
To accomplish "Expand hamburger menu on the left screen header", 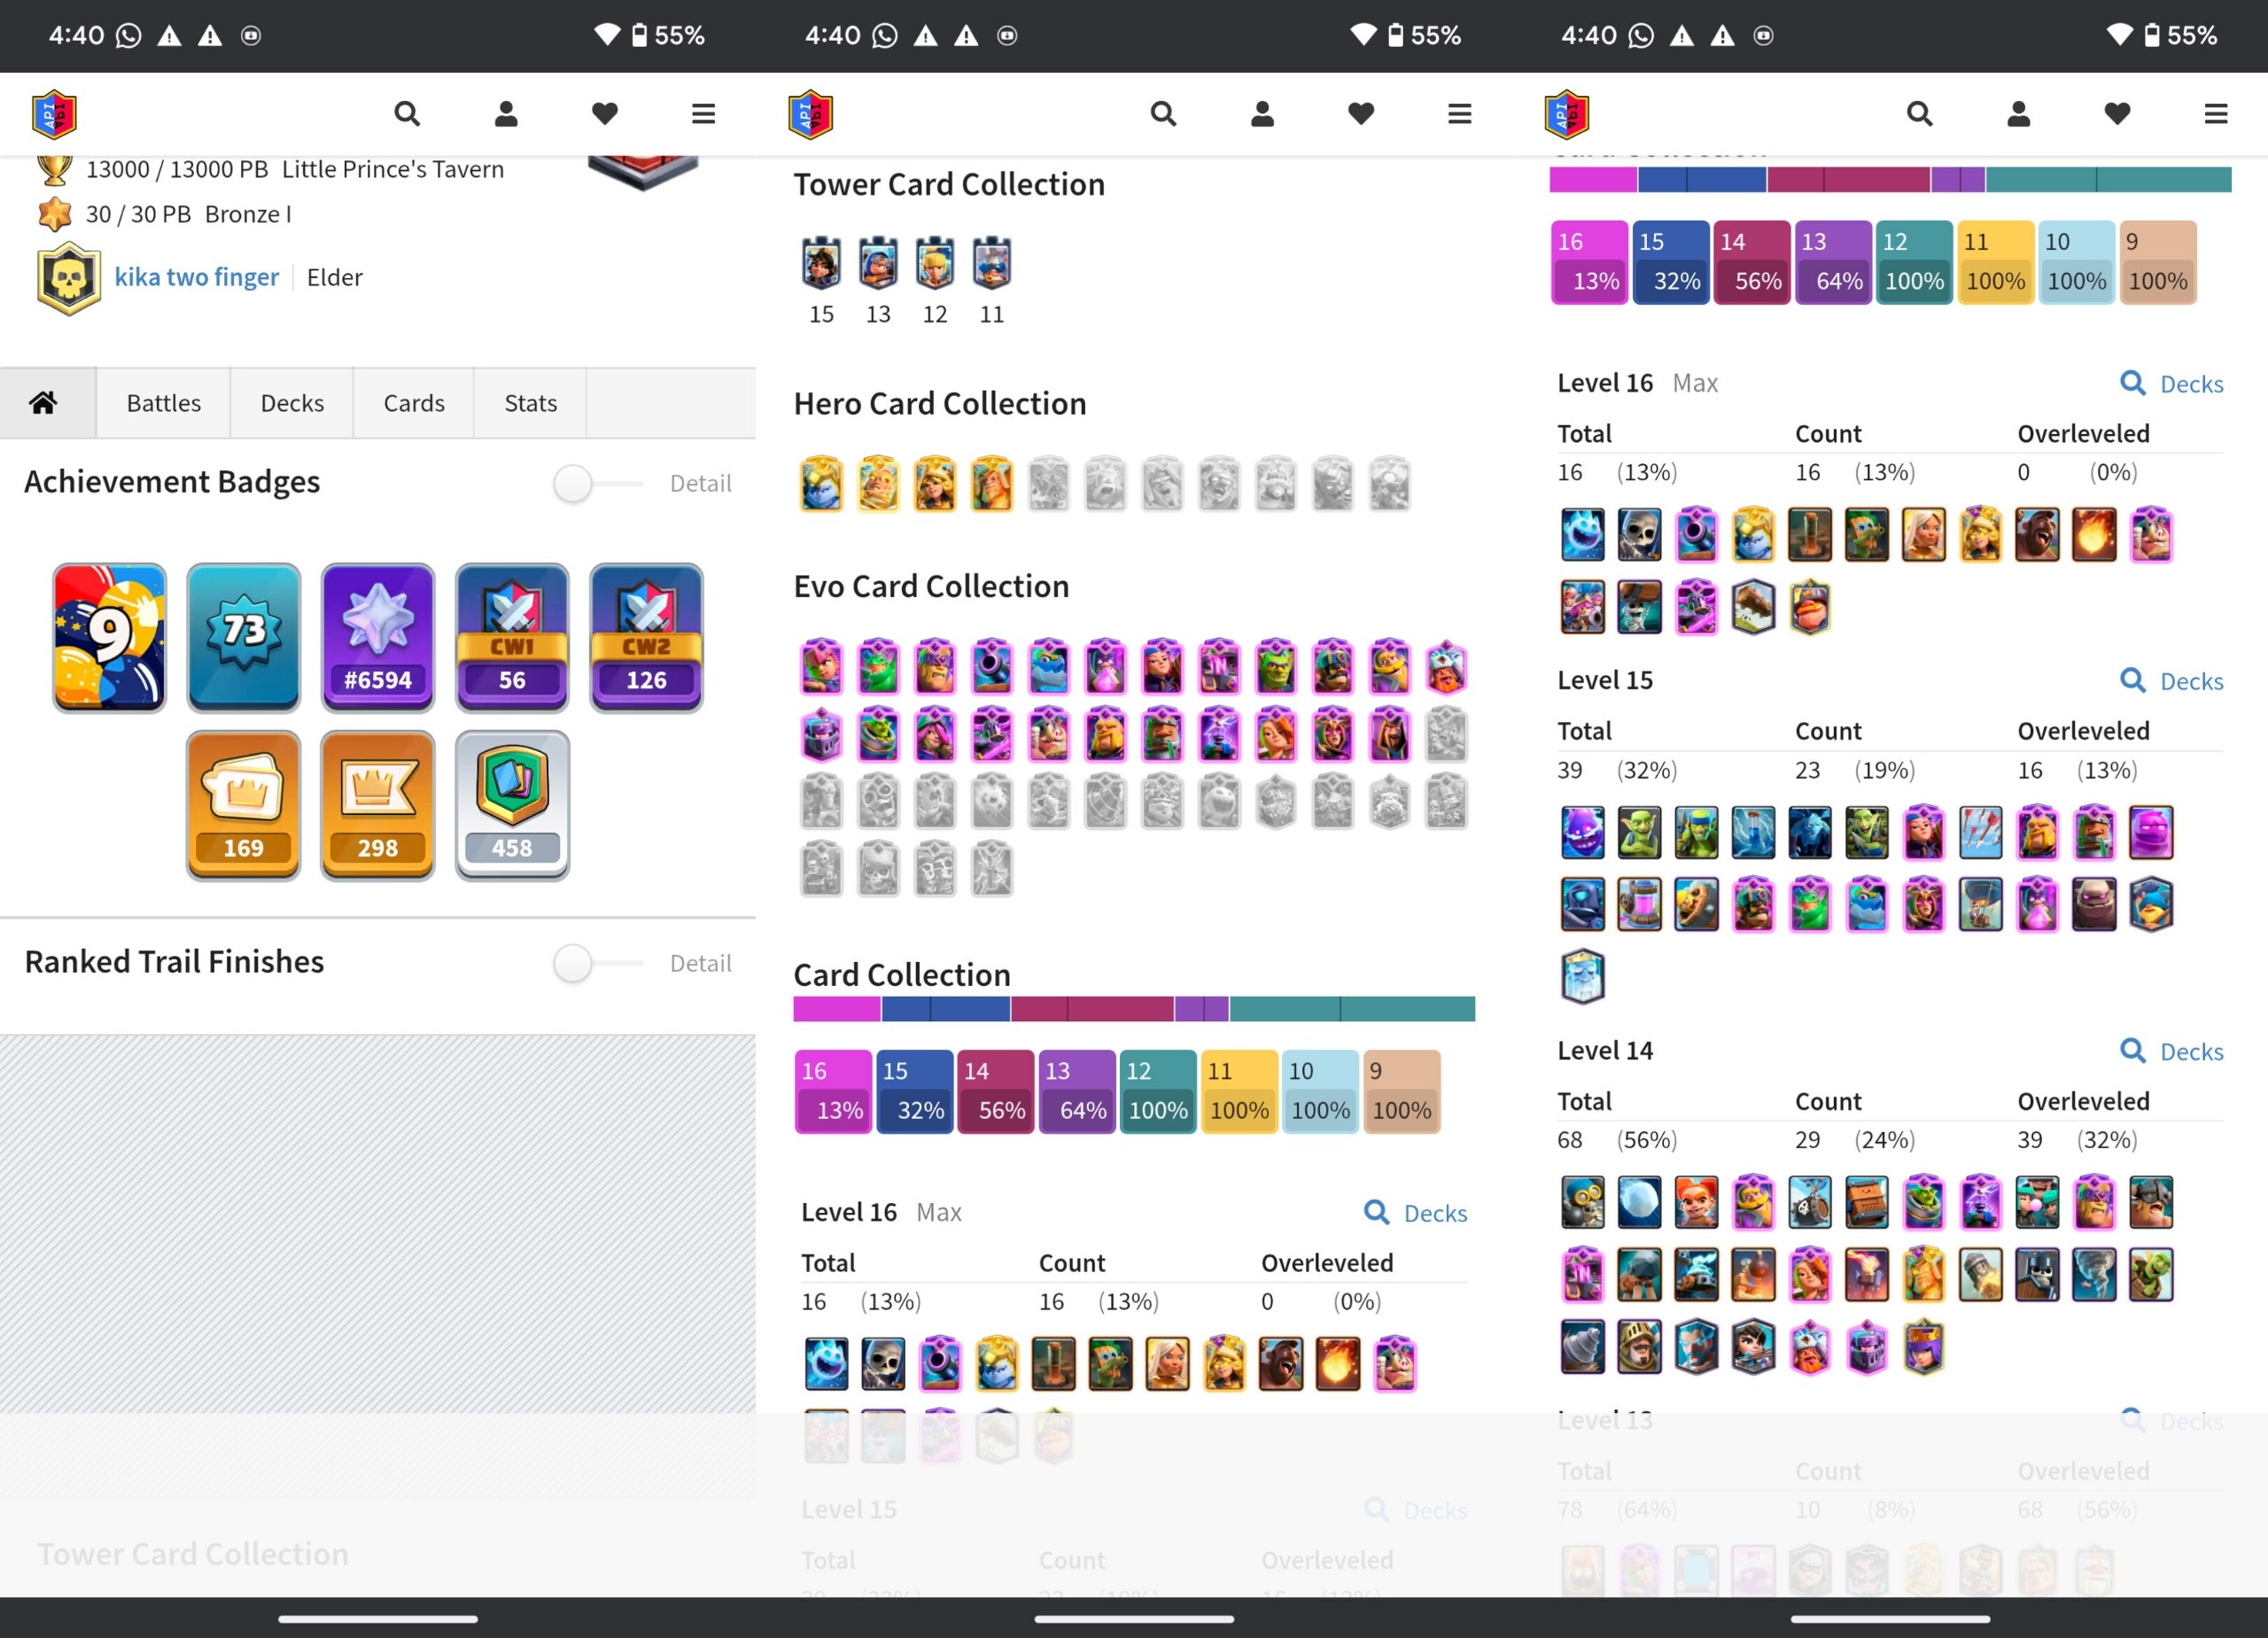I will coord(703,114).
